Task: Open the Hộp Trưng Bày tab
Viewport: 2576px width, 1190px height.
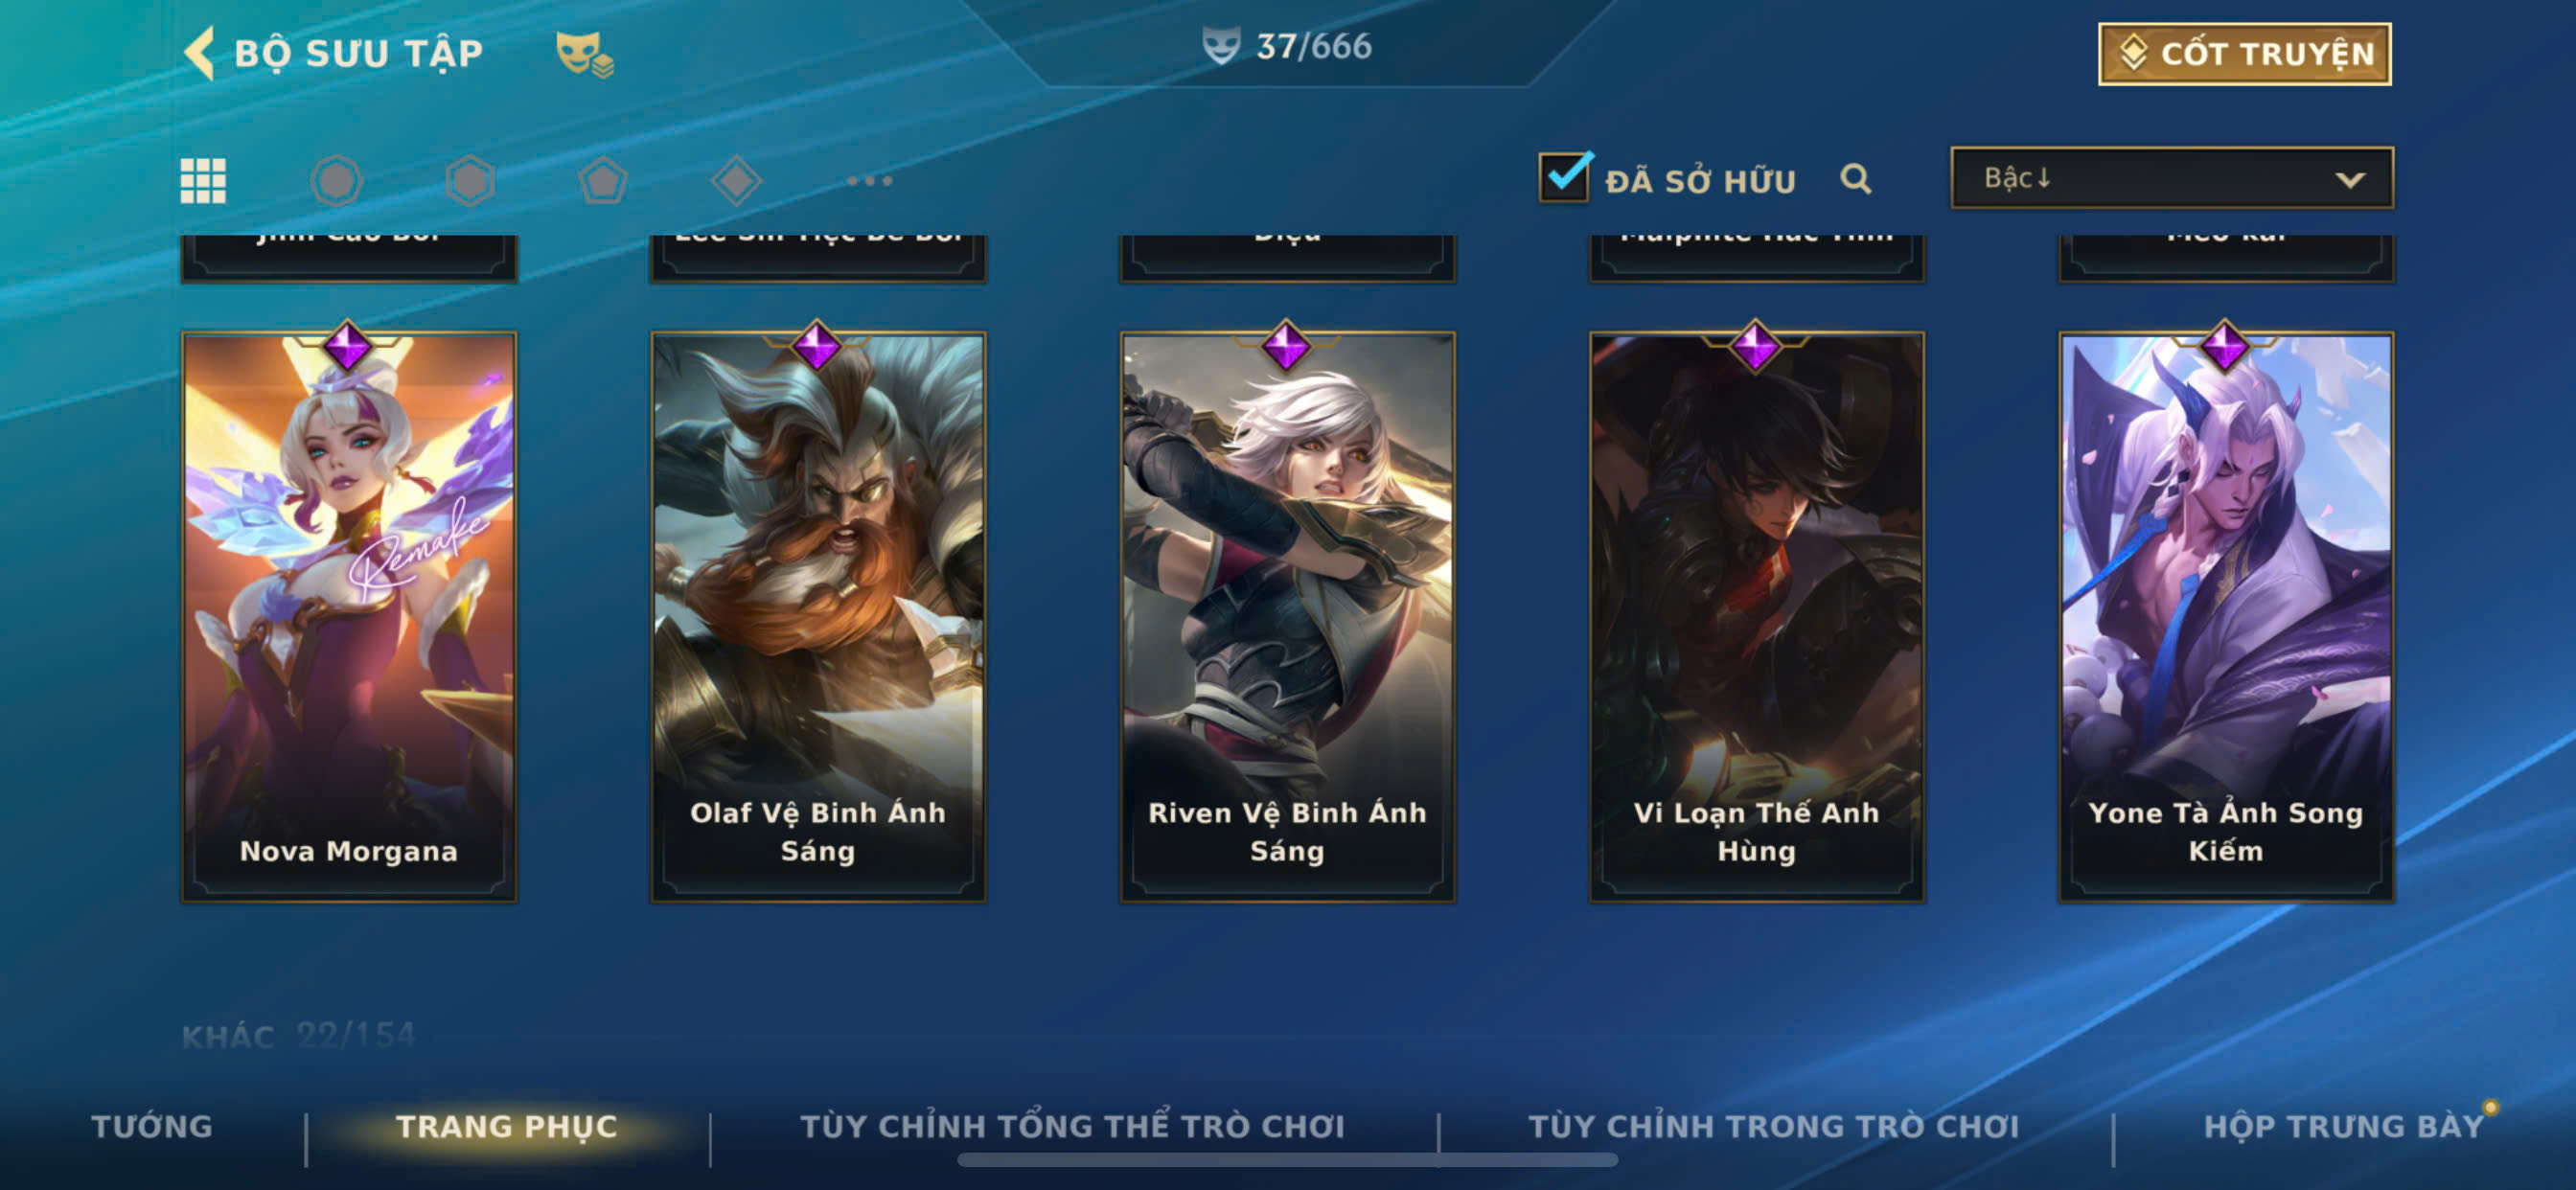Action: (x=2343, y=1127)
